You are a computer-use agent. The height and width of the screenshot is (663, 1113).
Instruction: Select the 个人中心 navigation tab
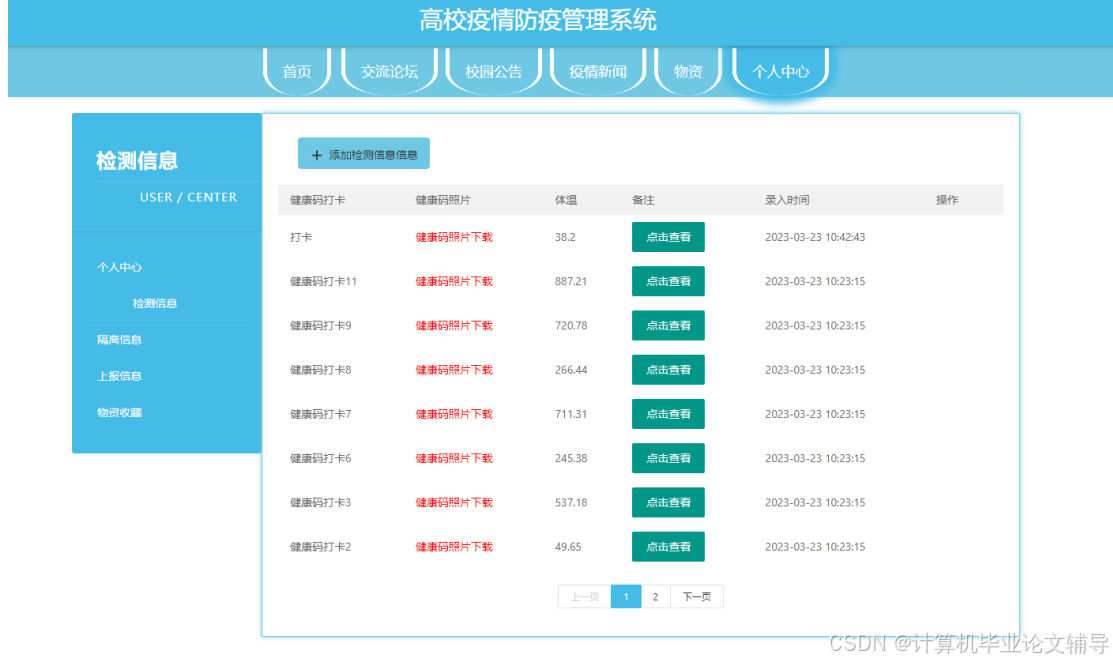point(780,70)
